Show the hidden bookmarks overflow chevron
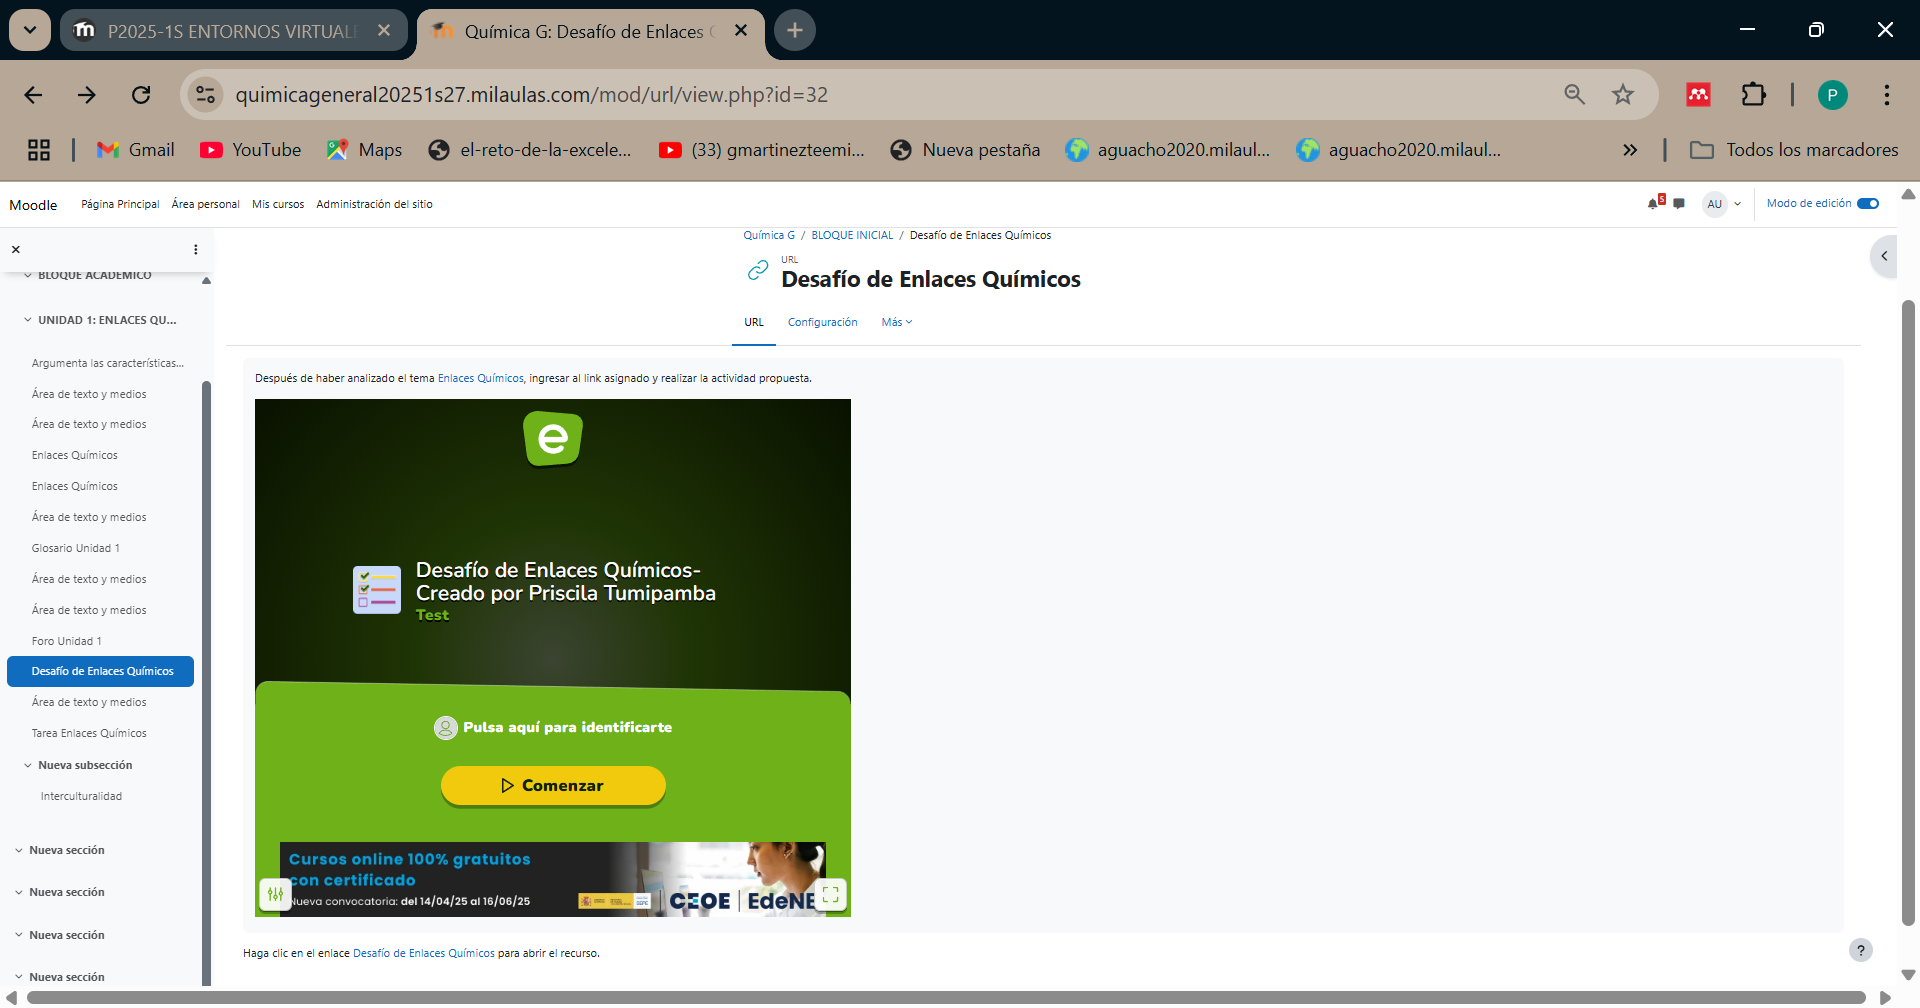 (x=1630, y=150)
